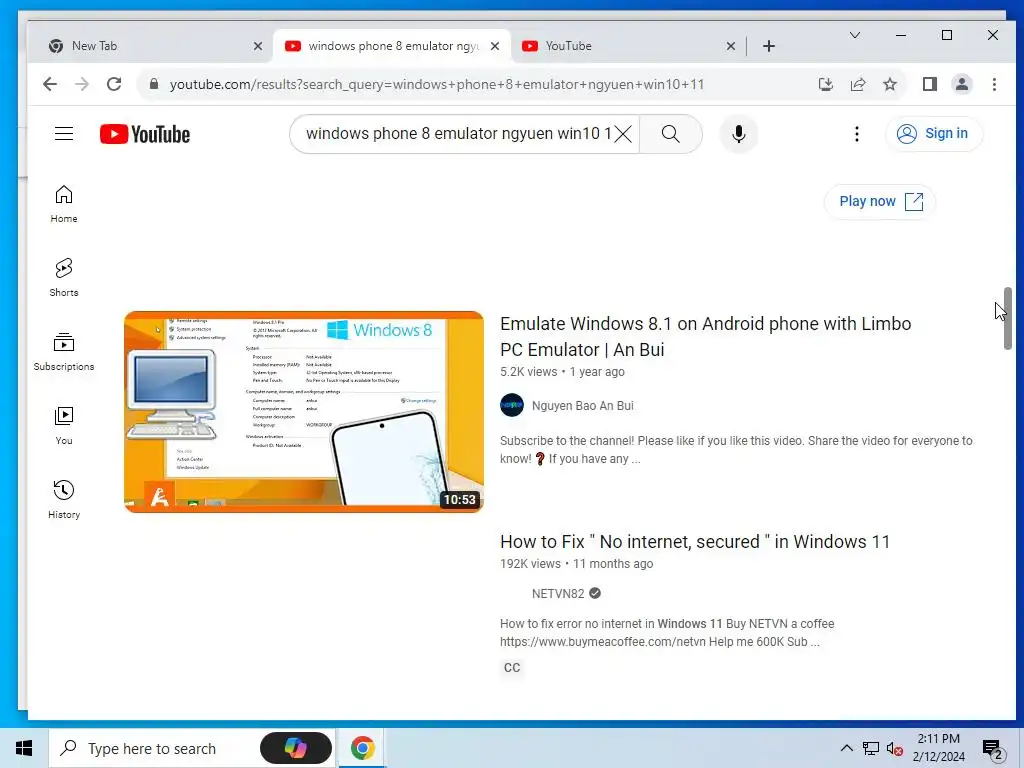Visit the NETVN82 channel
The height and width of the screenshot is (768, 1024).
click(558, 594)
